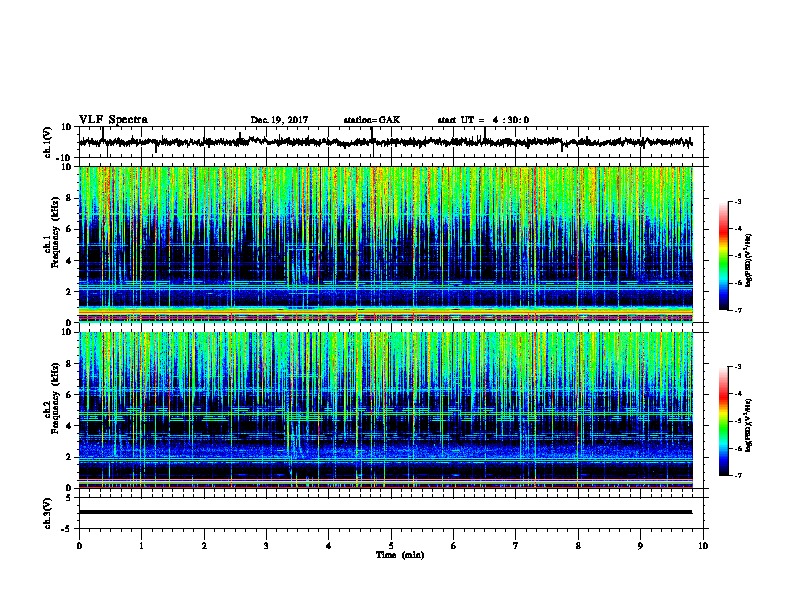
Task: Click the ch.2 spectrogram color bar
Action: pyautogui.click(x=723, y=421)
